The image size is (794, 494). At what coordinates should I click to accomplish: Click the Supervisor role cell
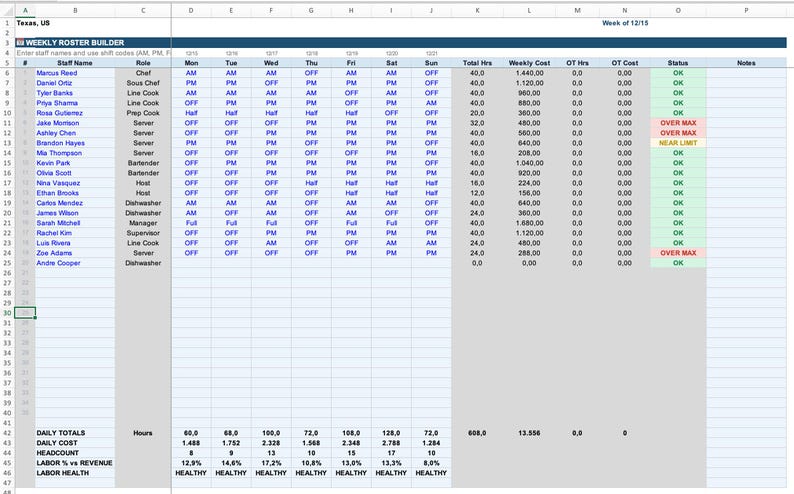pos(143,233)
